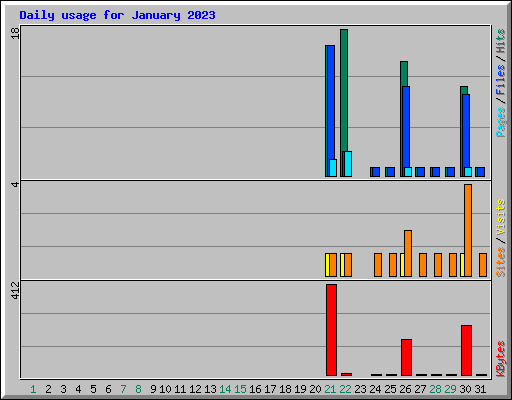Select the orange Sites bar for day 26

pyautogui.click(x=408, y=253)
